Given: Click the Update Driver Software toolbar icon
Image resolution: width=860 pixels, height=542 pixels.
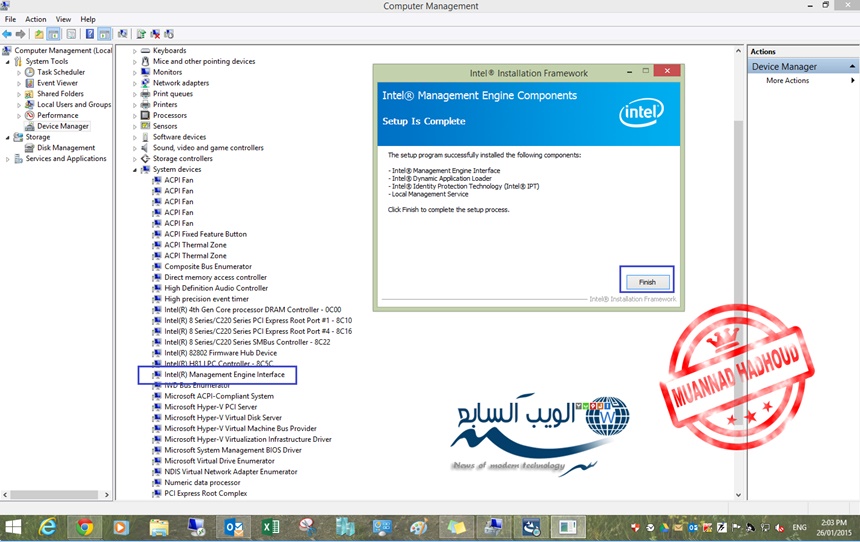Looking at the screenshot, I should tap(141, 34).
